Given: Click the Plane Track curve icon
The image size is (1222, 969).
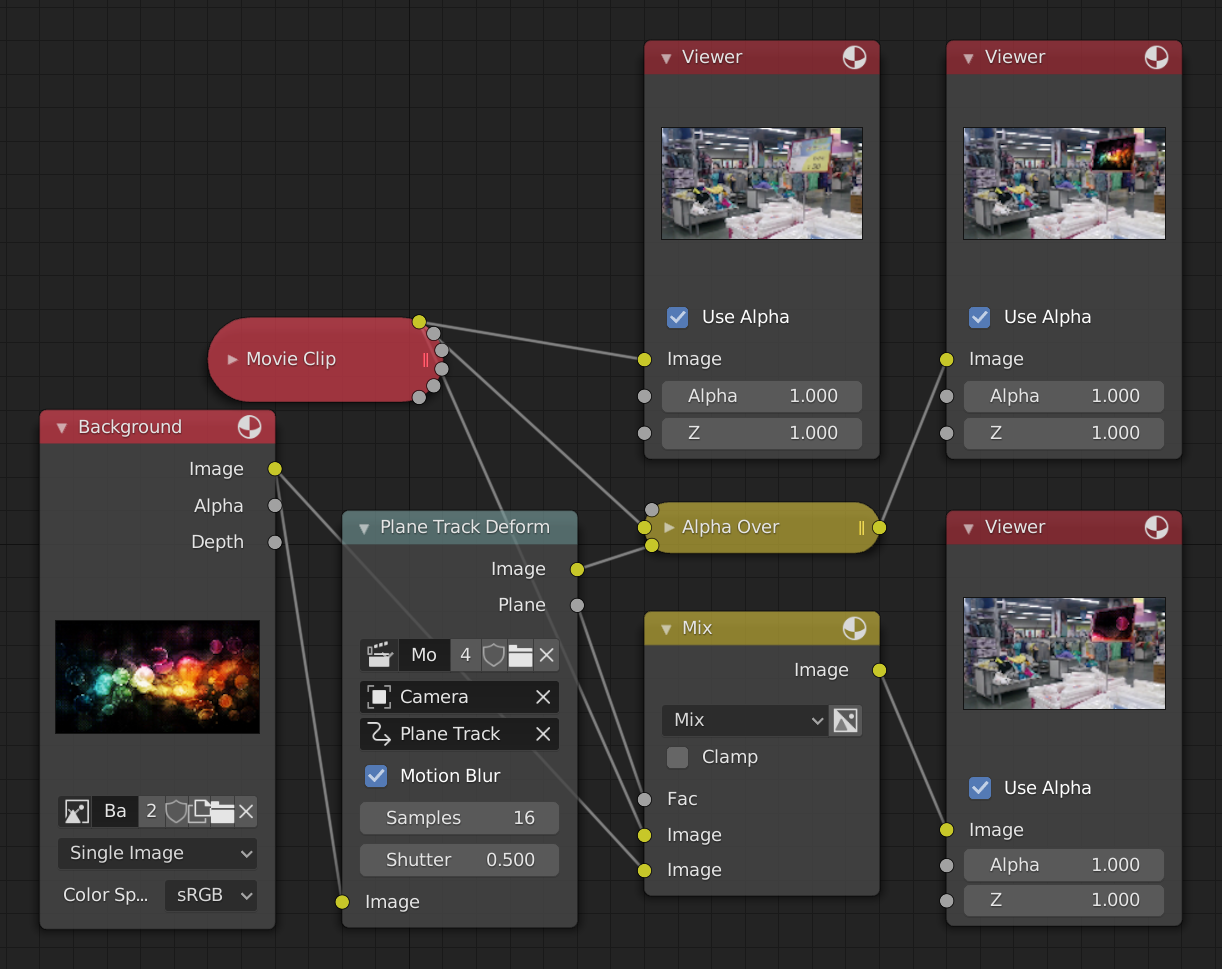Looking at the screenshot, I should [379, 734].
